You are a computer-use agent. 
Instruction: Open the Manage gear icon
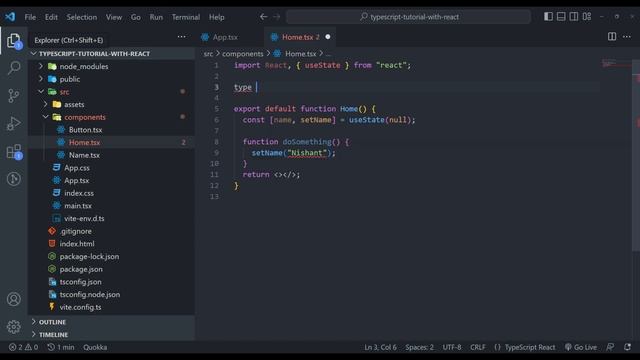point(13,327)
